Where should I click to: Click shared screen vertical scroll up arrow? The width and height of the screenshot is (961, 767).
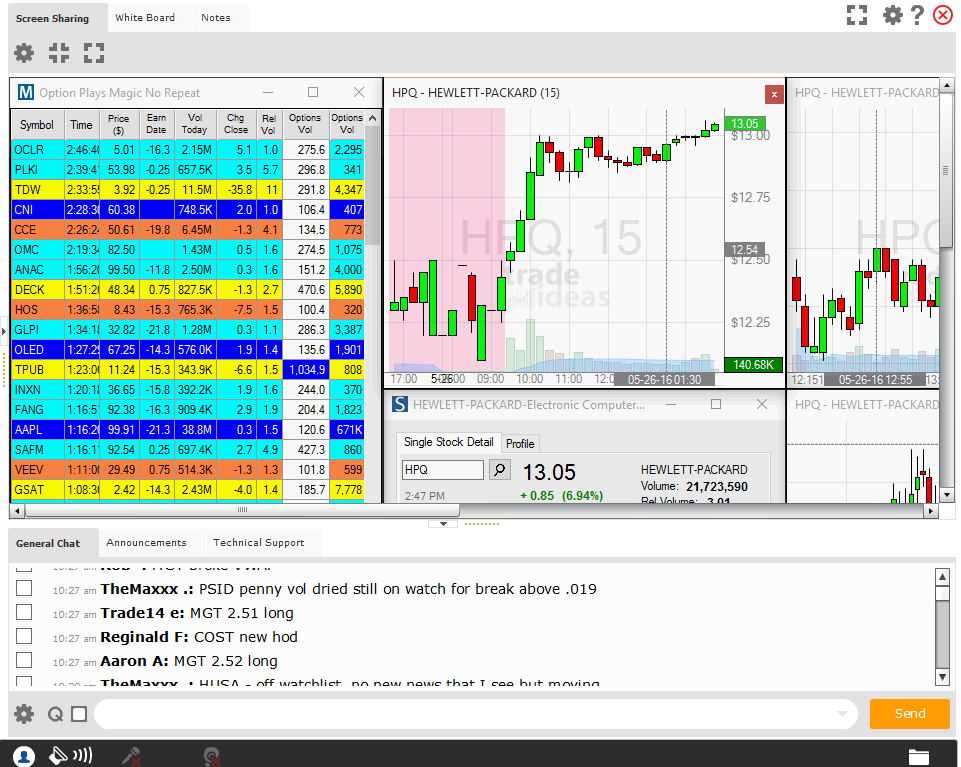pyautogui.click(x=947, y=85)
